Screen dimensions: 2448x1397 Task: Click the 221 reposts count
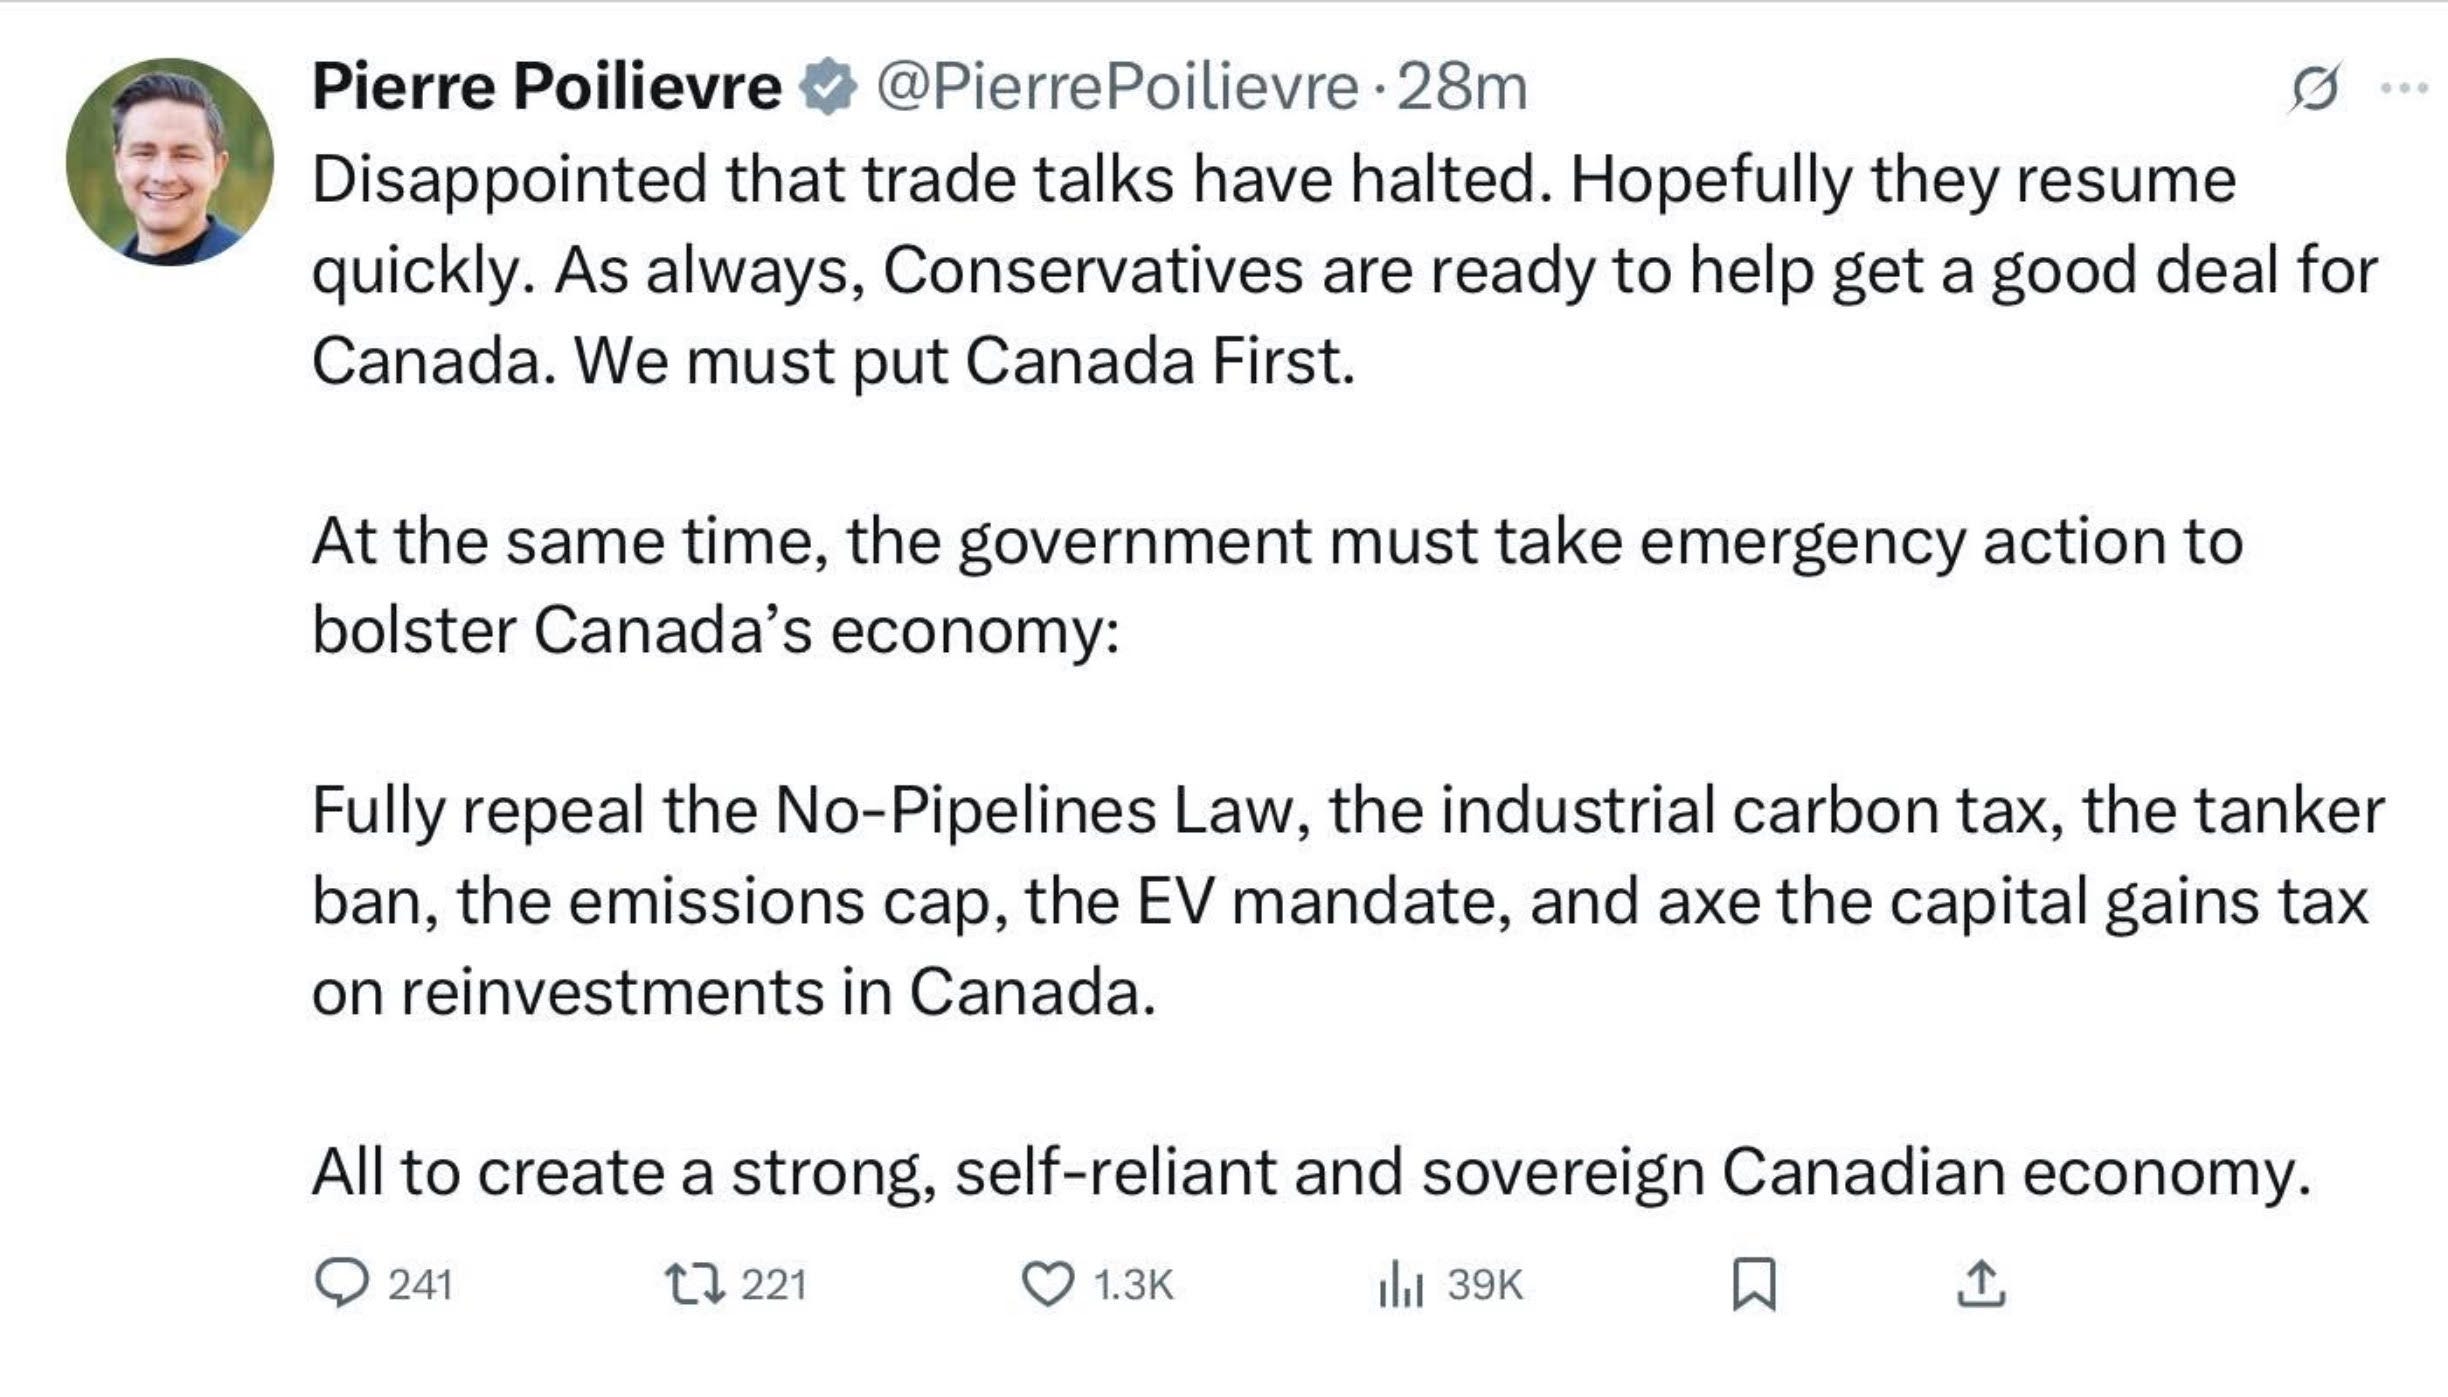click(x=773, y=1284)
